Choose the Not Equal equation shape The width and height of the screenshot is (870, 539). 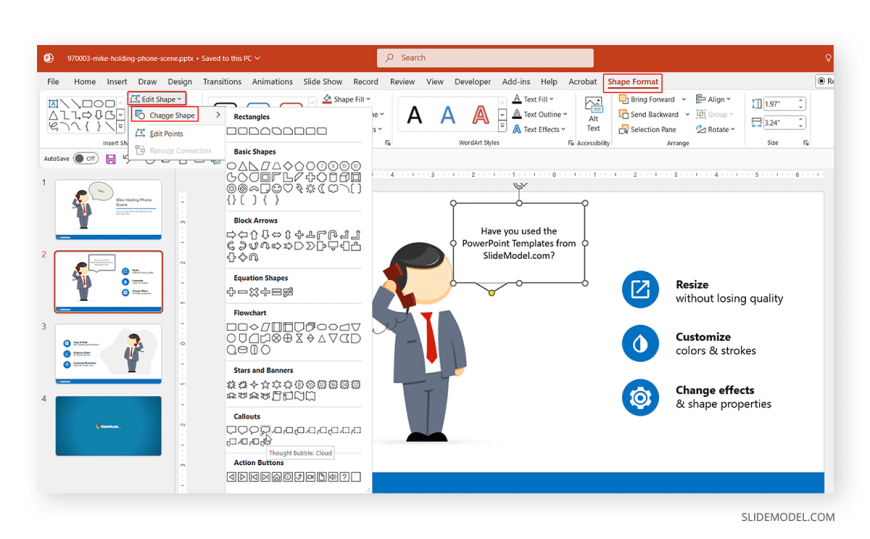click(288, 292)
